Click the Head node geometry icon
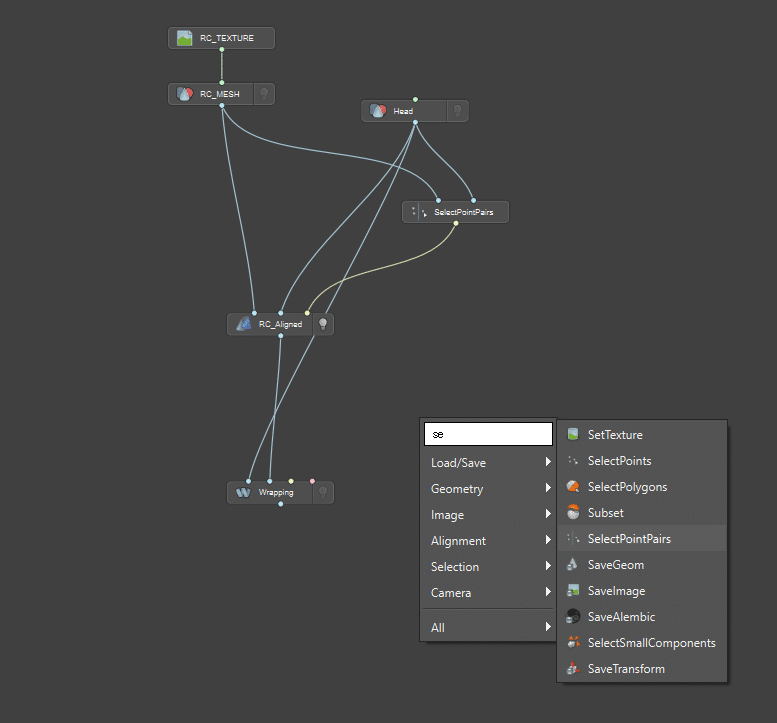Viewport: 777px width, 723px height. [378, 111]
